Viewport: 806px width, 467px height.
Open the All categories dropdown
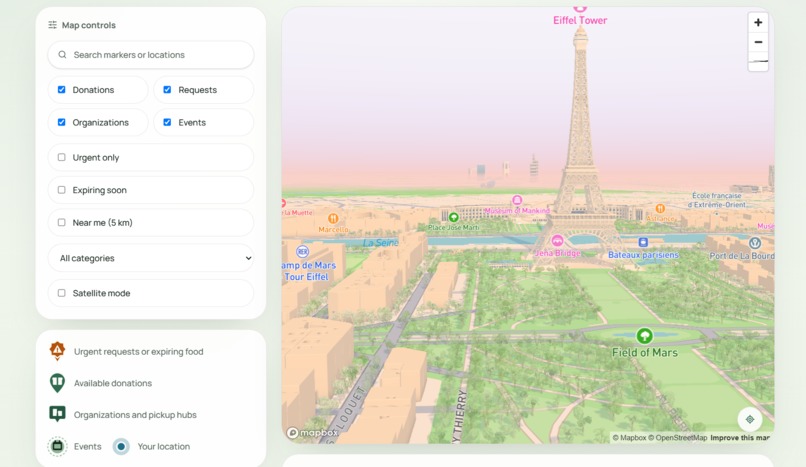point(151,258)
